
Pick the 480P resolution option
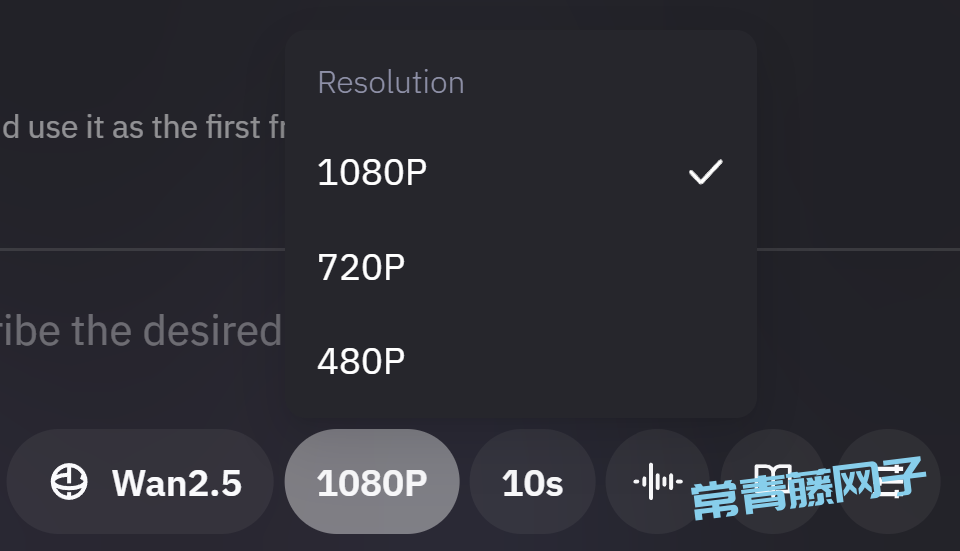coord(361,361)
